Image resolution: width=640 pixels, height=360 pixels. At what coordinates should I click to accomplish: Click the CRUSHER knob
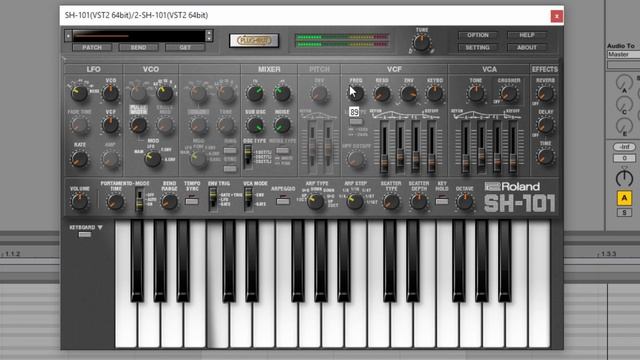coord(509,93)
